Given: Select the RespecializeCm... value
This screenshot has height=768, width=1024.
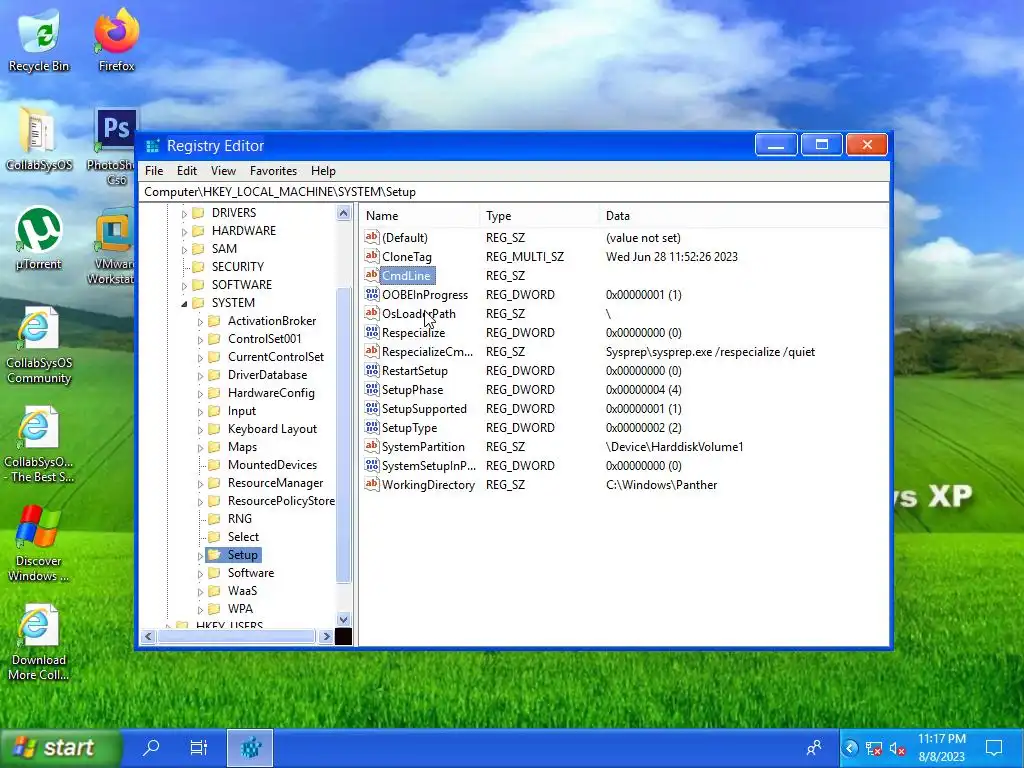Looking at the screenshot, I should 427,351.
